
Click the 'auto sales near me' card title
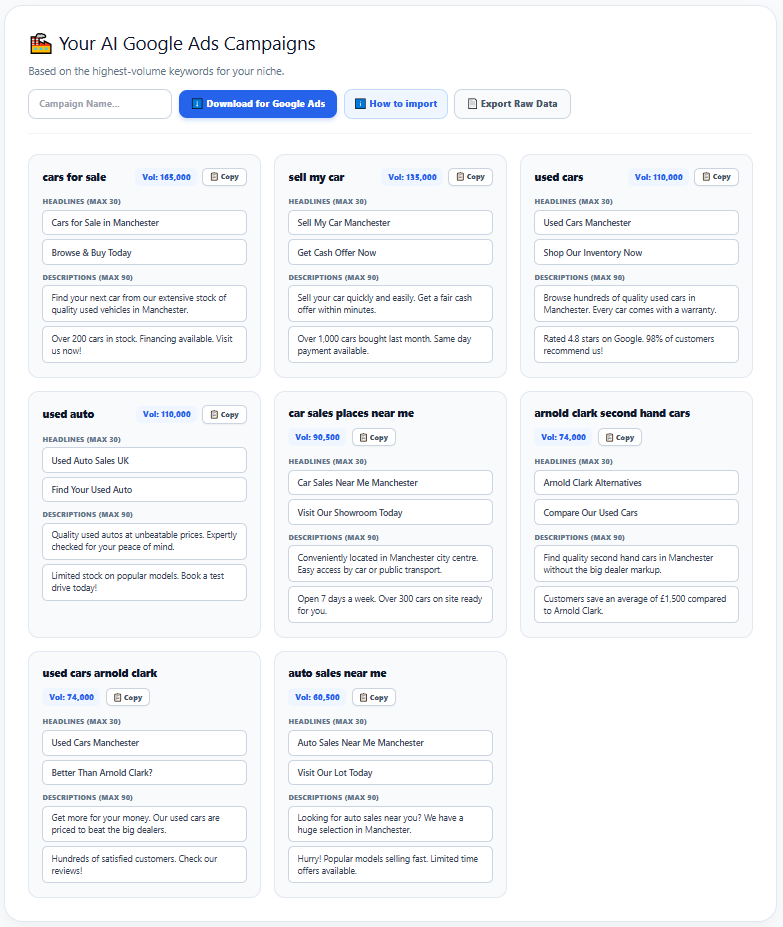[337, 673]
